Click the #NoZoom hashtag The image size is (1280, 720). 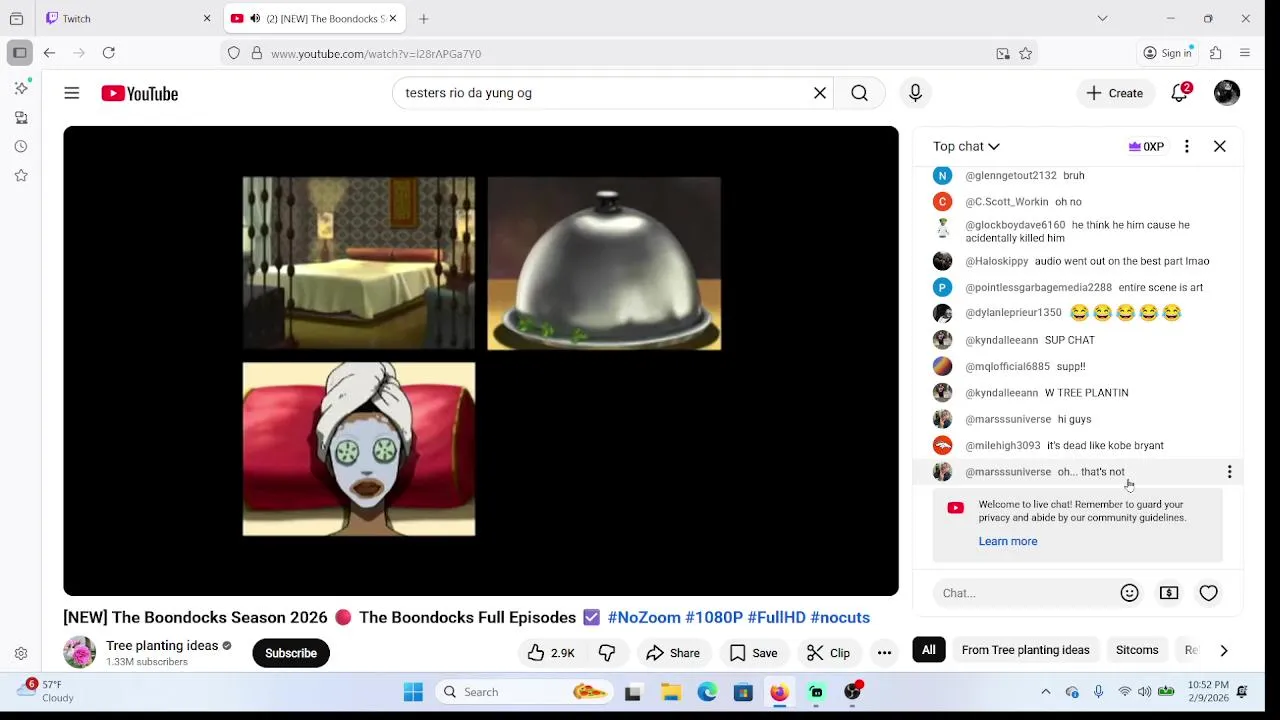tap(644, 617)
